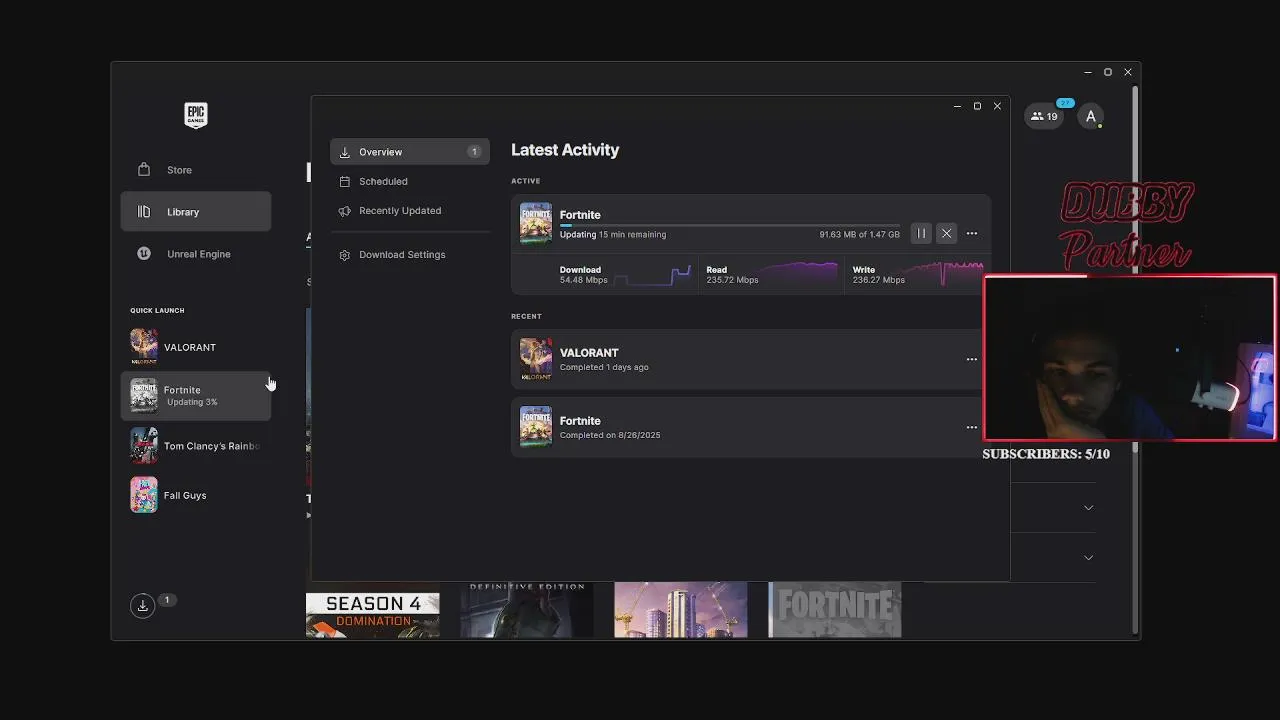Click the Store bag icon
The width and height of the screenshot is (1280, 720).
pyautogui.click(x=144, y=170)
